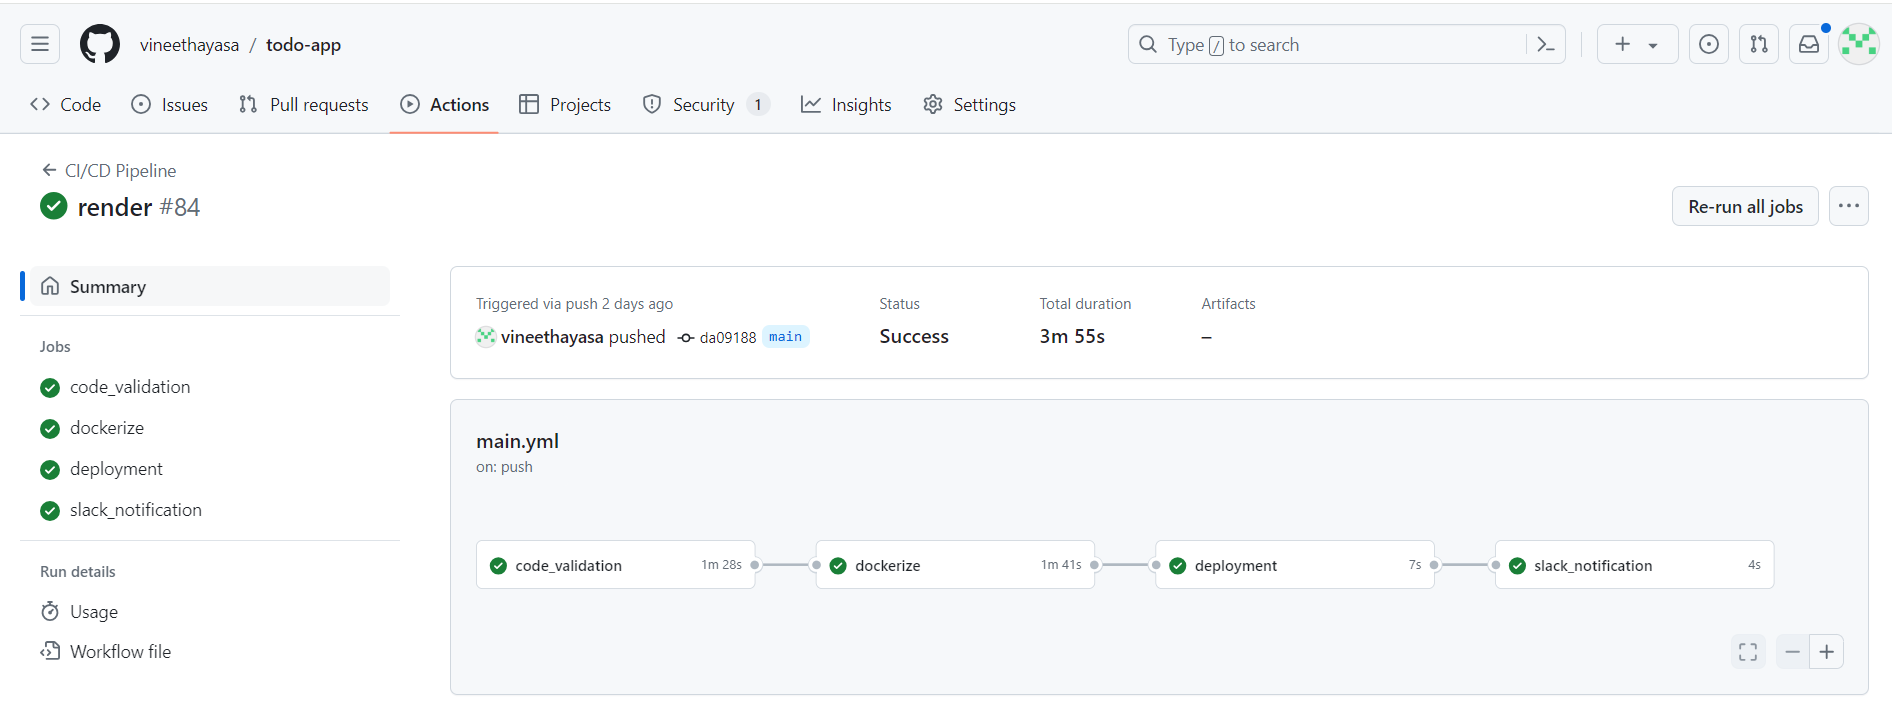Open the Insights tab
This screenshot has width=1892, height=703.
click(x=846, y=105)
